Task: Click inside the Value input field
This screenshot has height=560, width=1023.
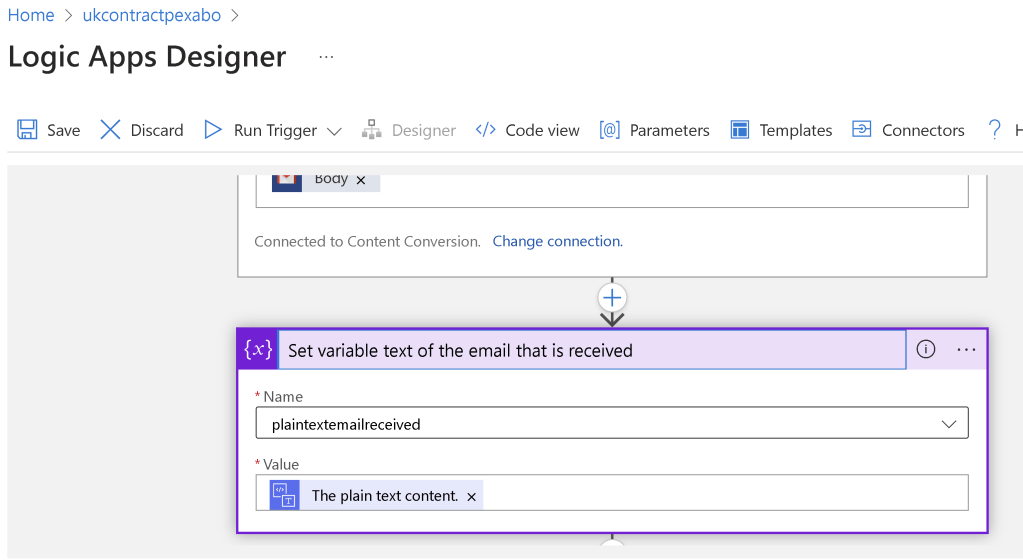Action: pos(612,493)
